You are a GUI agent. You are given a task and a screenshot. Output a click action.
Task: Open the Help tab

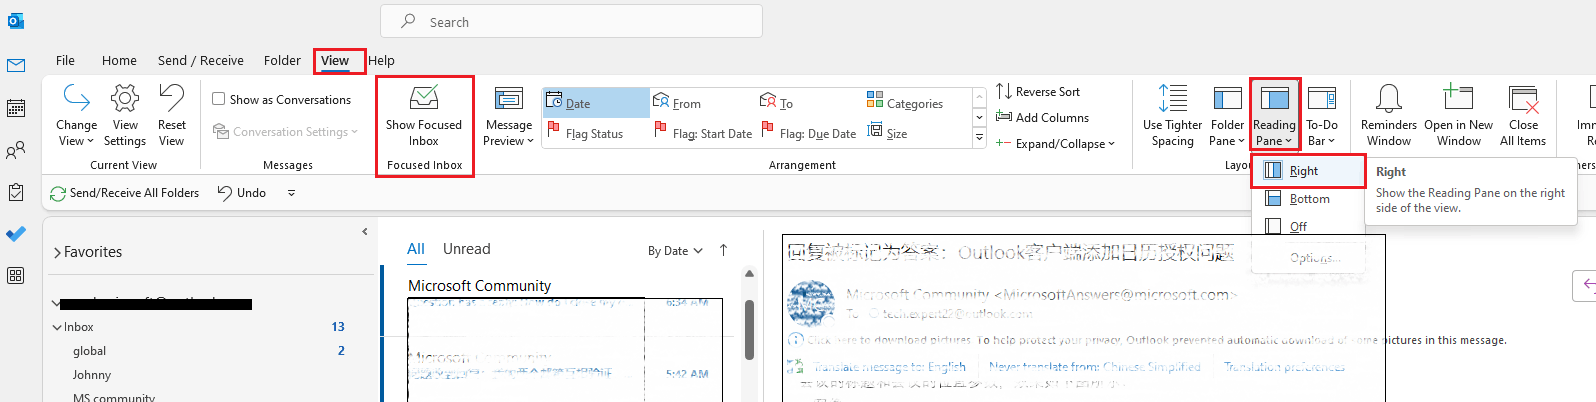[x=381, y=60]
